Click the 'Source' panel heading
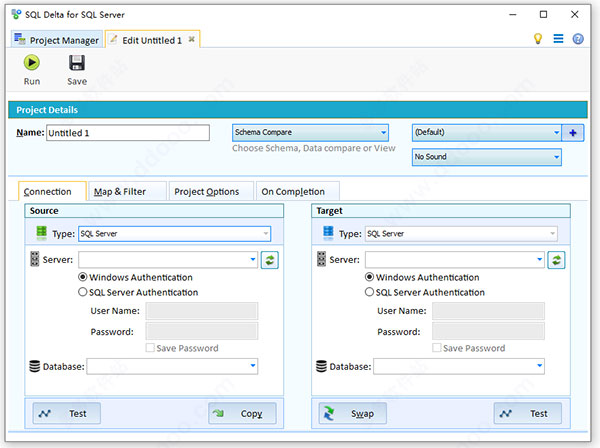This screenshot has height=448, width=600. click(44, 211)
